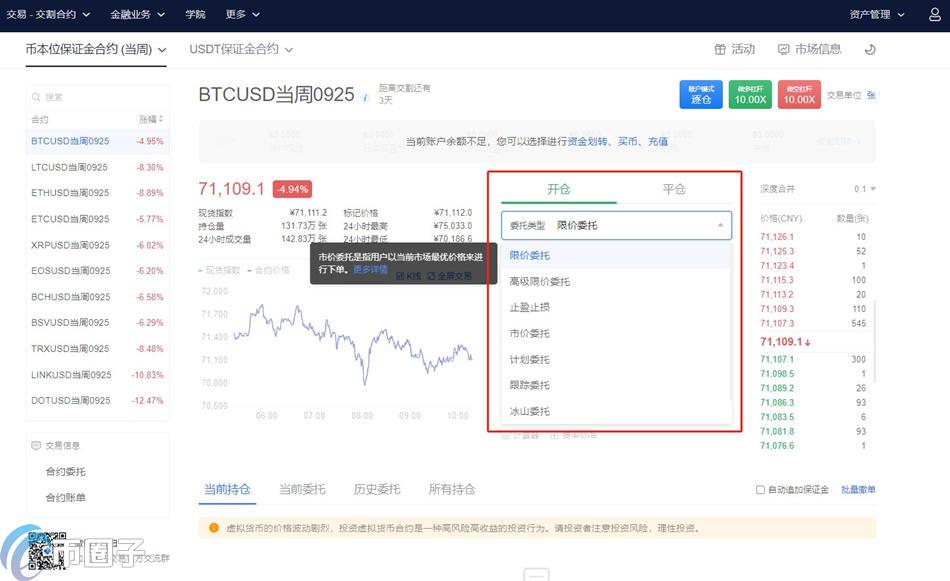This screenshot has height=581, width=950.
Task: Select LINKUSD当周0925 contract row
Action: pos(98,374)
